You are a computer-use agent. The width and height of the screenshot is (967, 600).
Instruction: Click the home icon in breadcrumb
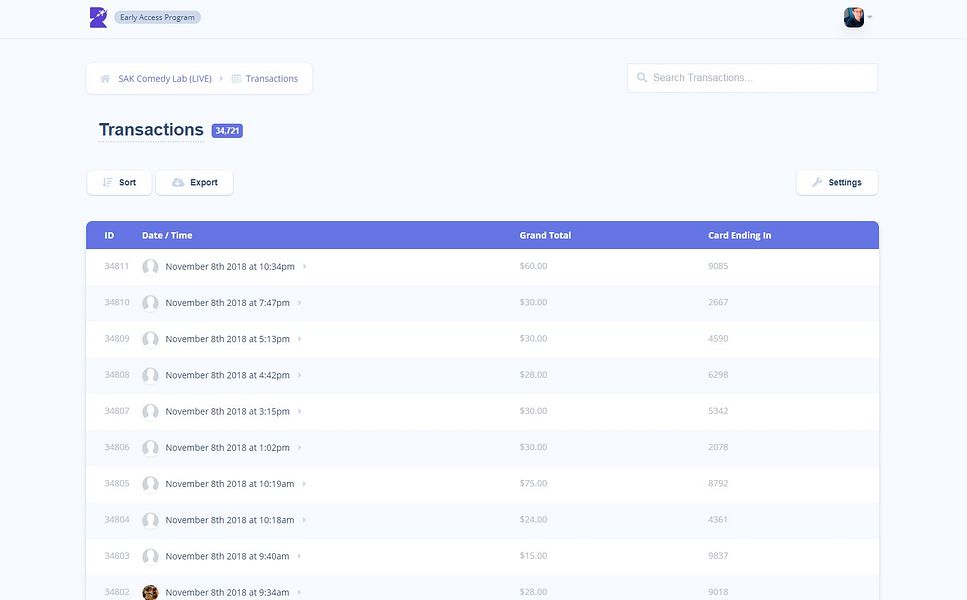(105, 78)
